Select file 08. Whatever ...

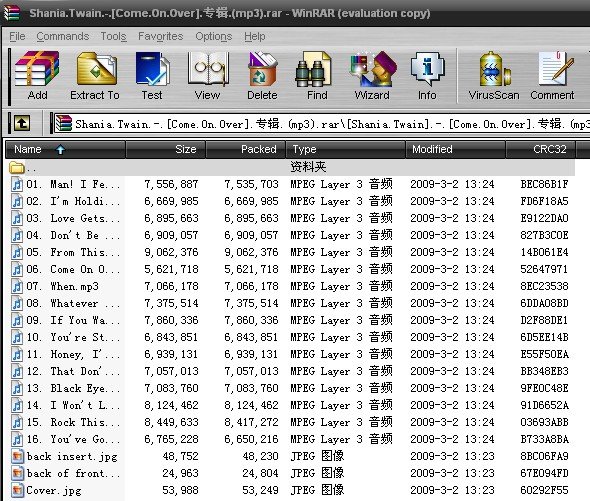coord(73,303)
